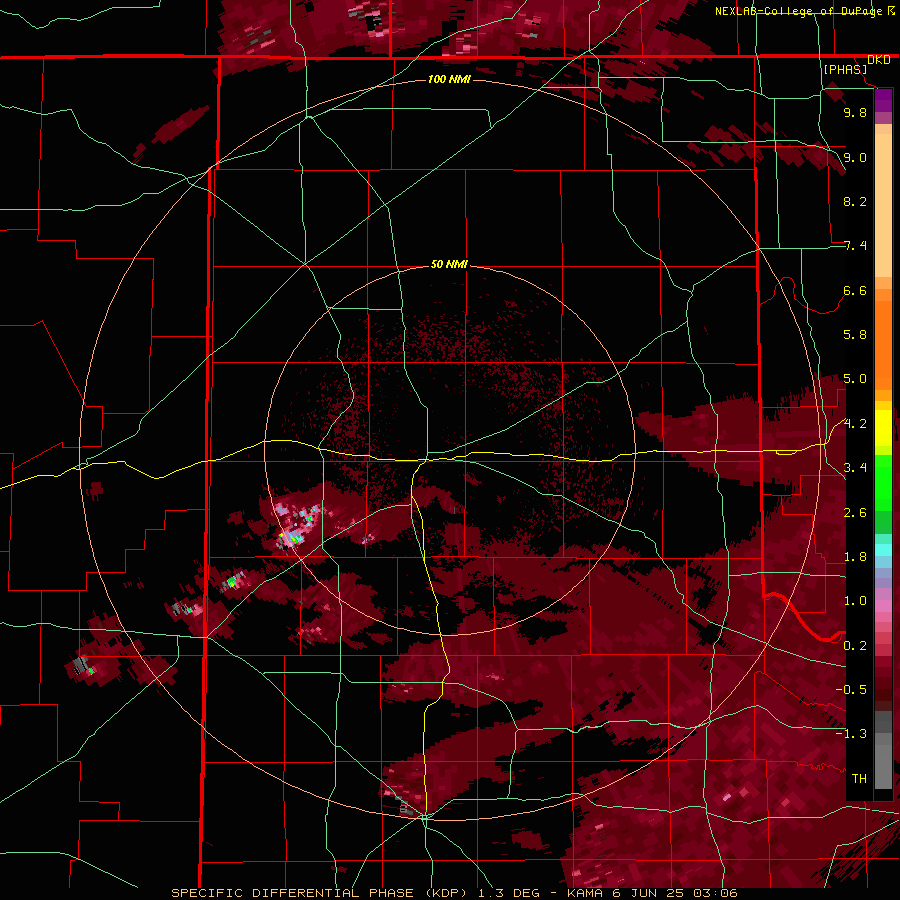Click the 1.8 scale value
Image resolution: width=900 pixels, height=900 pixels.
click(855, 557)
